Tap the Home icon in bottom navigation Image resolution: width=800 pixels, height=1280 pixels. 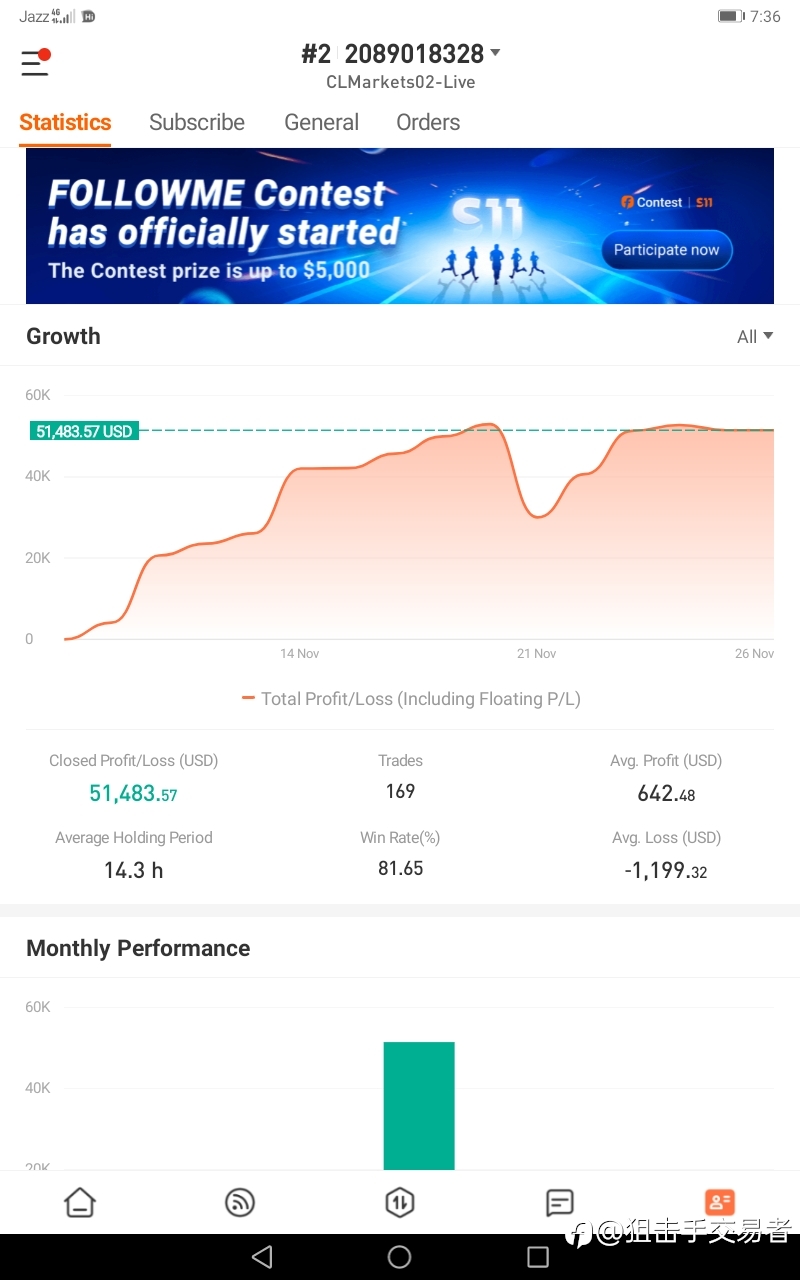coord(80,1202)
